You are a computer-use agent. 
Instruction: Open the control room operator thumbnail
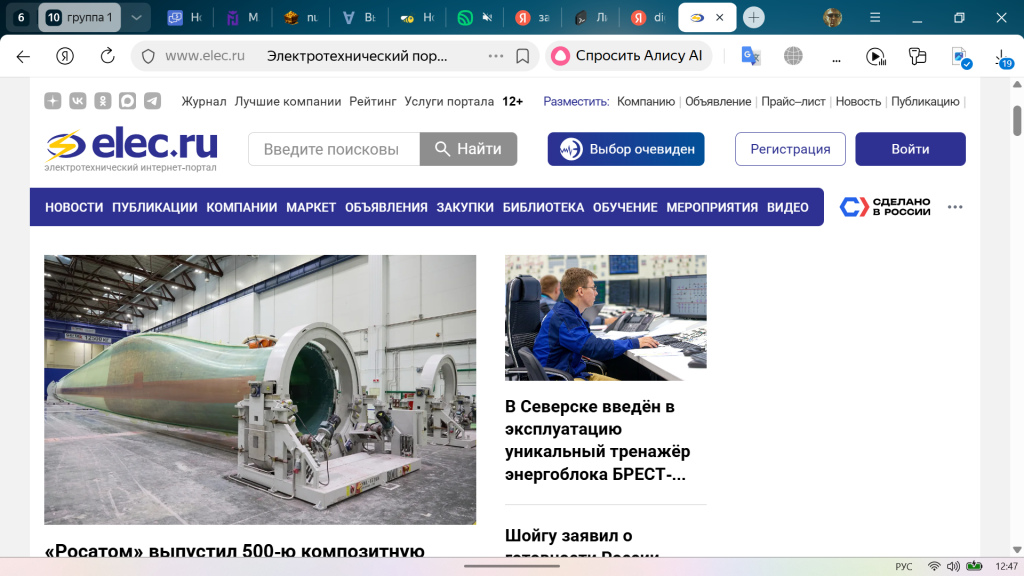click(x=605, y=318)
